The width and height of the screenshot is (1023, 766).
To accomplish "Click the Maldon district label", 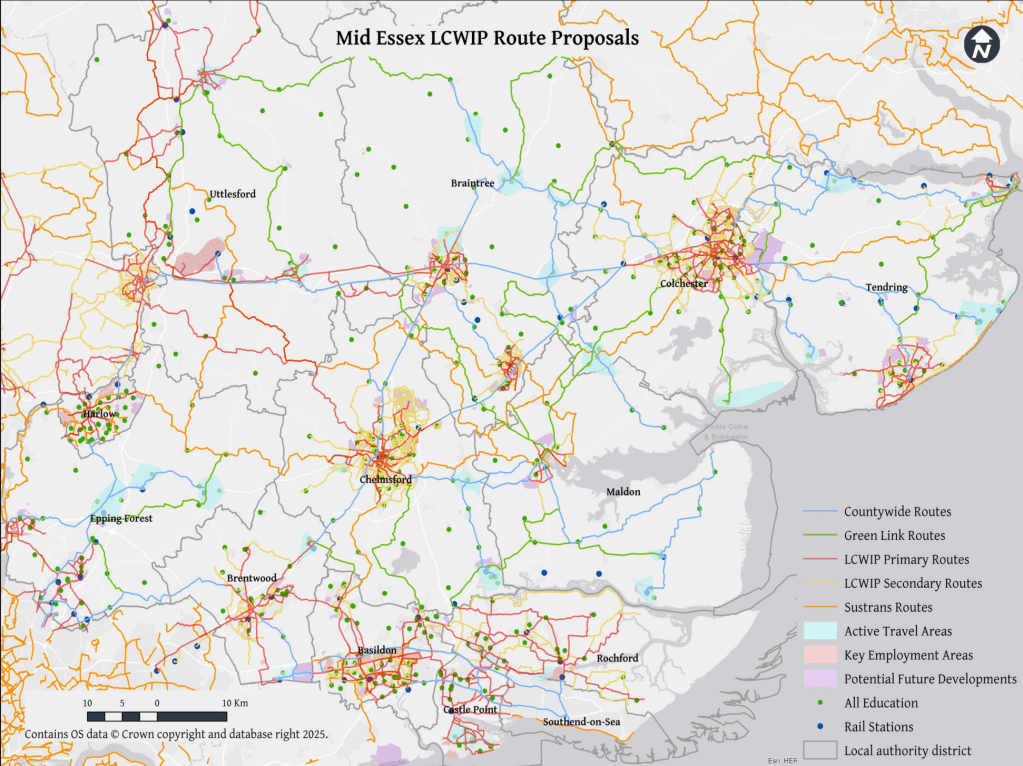I will [x=626, y=493].
